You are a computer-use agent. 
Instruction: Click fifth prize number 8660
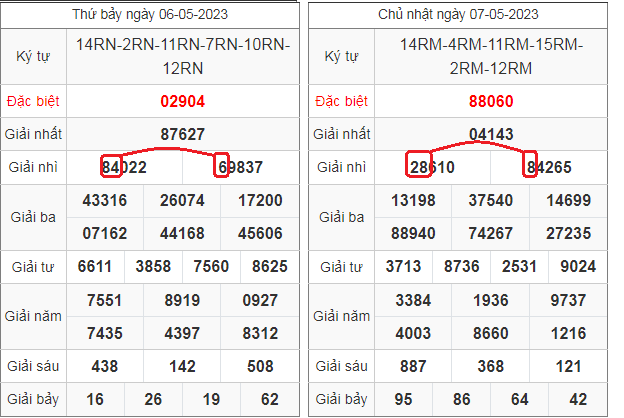tap(492, 332)
